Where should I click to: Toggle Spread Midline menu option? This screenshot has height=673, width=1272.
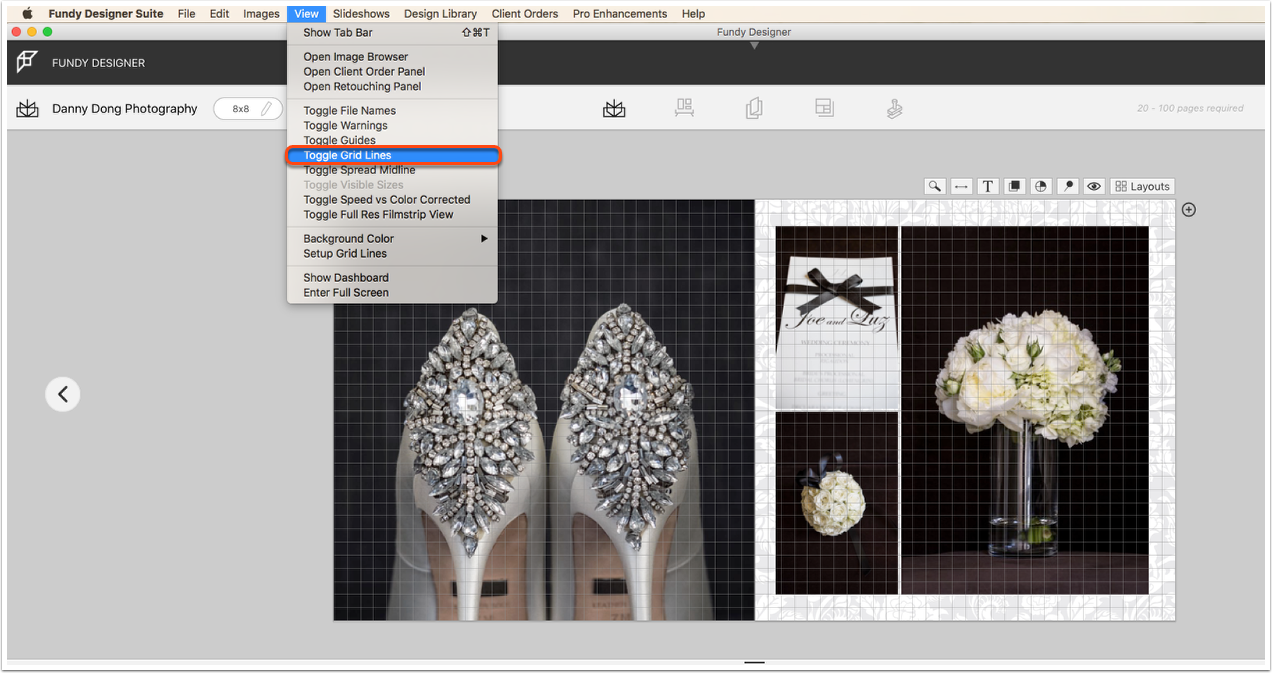tap(359, 170)
